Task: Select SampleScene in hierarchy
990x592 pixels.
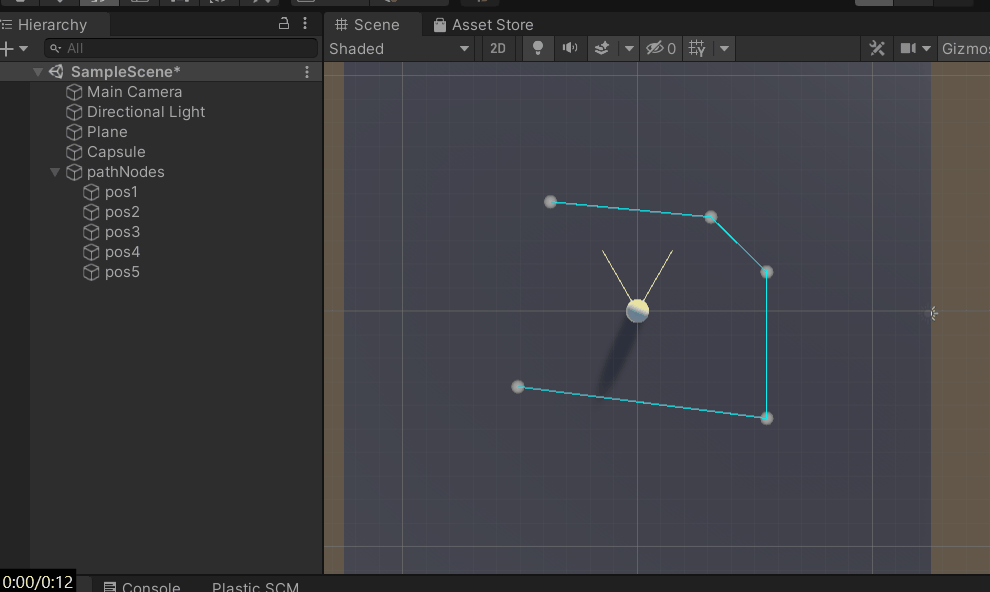Action: [x=125, y=72]
